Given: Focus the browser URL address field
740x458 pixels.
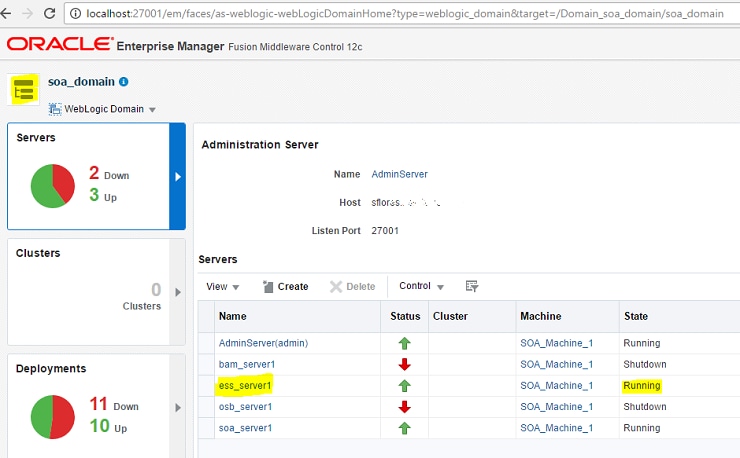Looking at the screenshot, I should pos(404,14).
